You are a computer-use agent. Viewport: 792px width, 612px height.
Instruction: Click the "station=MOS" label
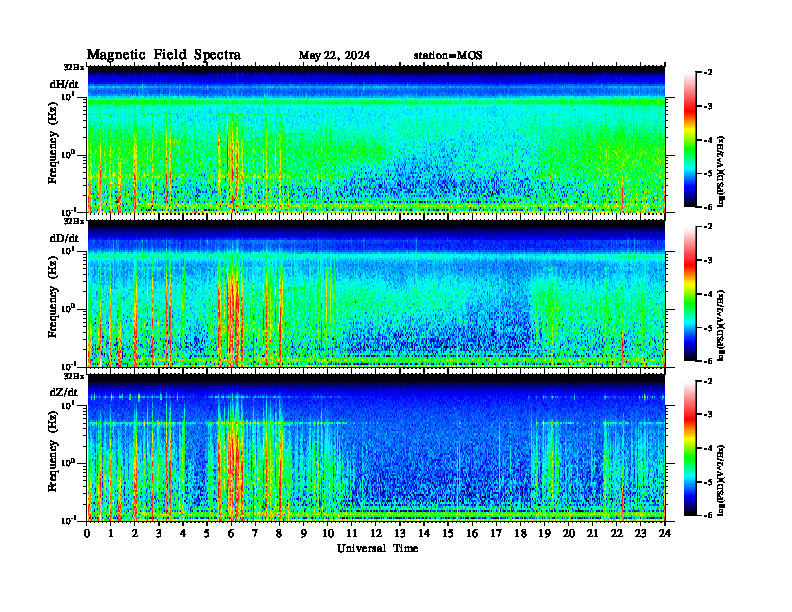(448, 55)
